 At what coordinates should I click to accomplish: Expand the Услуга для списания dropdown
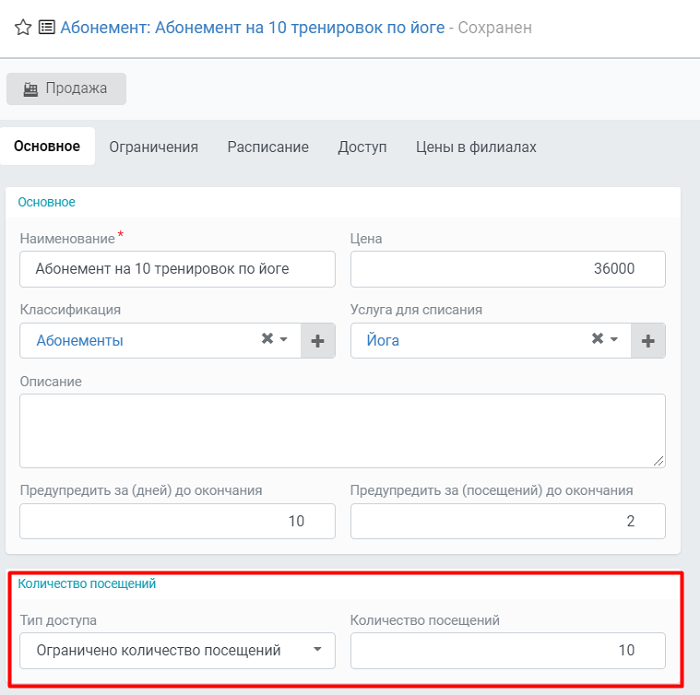coord(614,339)
